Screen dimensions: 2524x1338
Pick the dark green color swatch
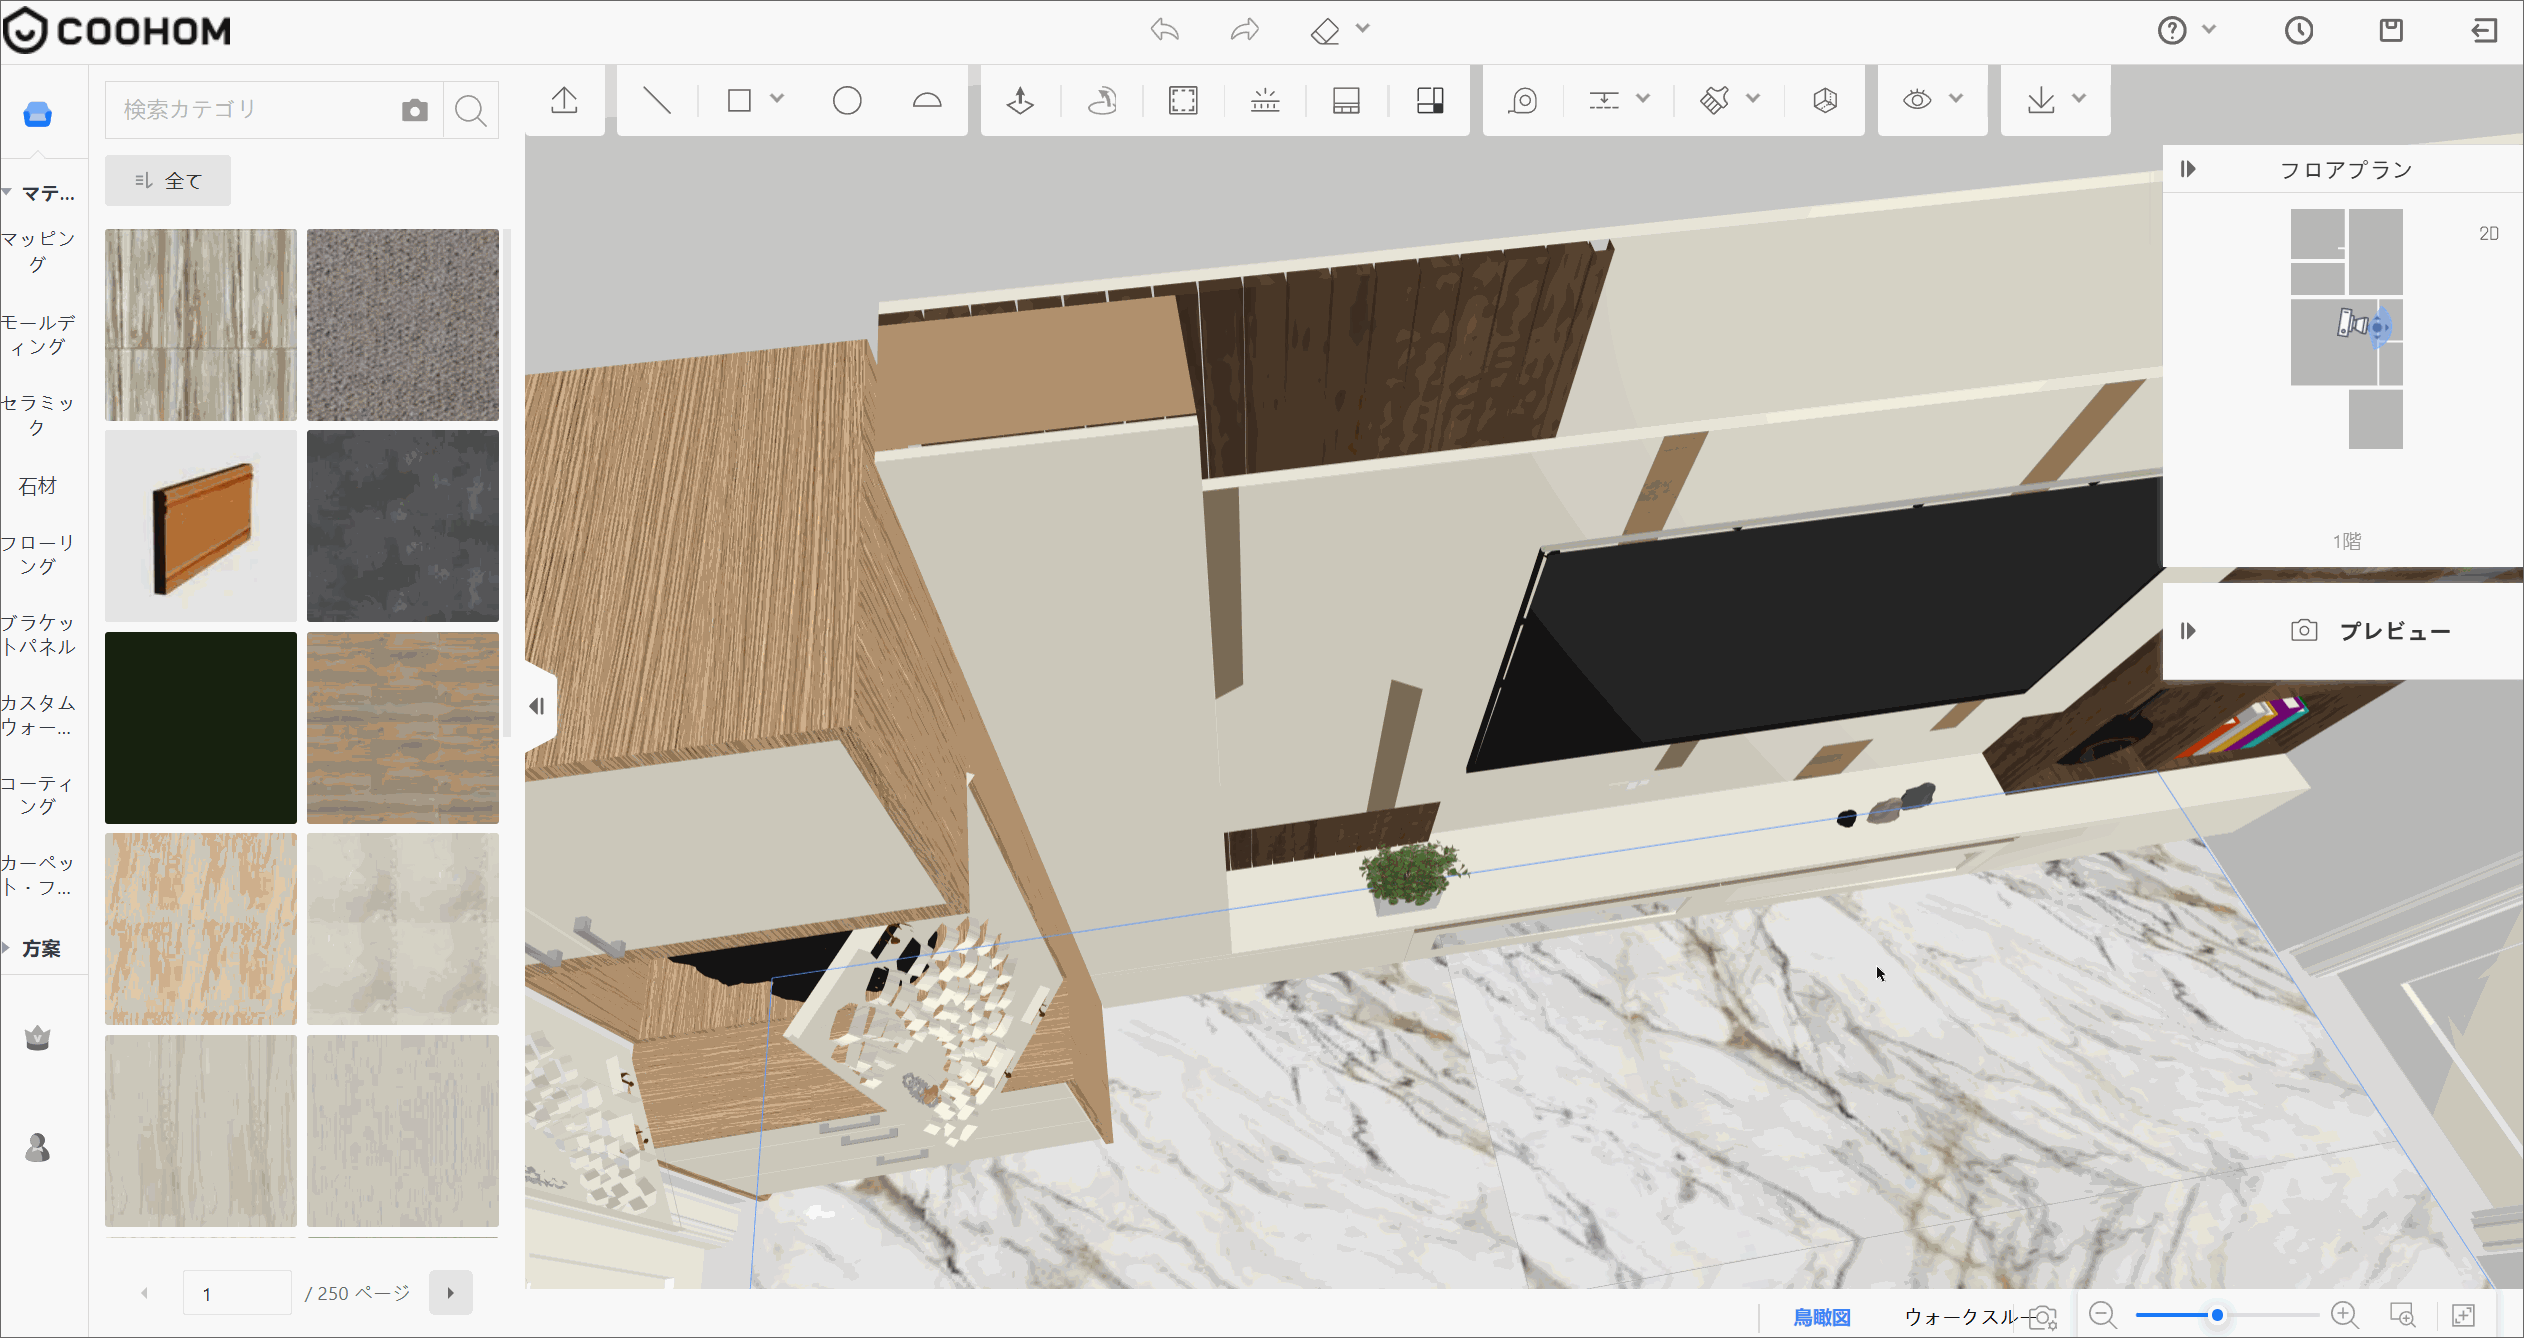[201, 728]
